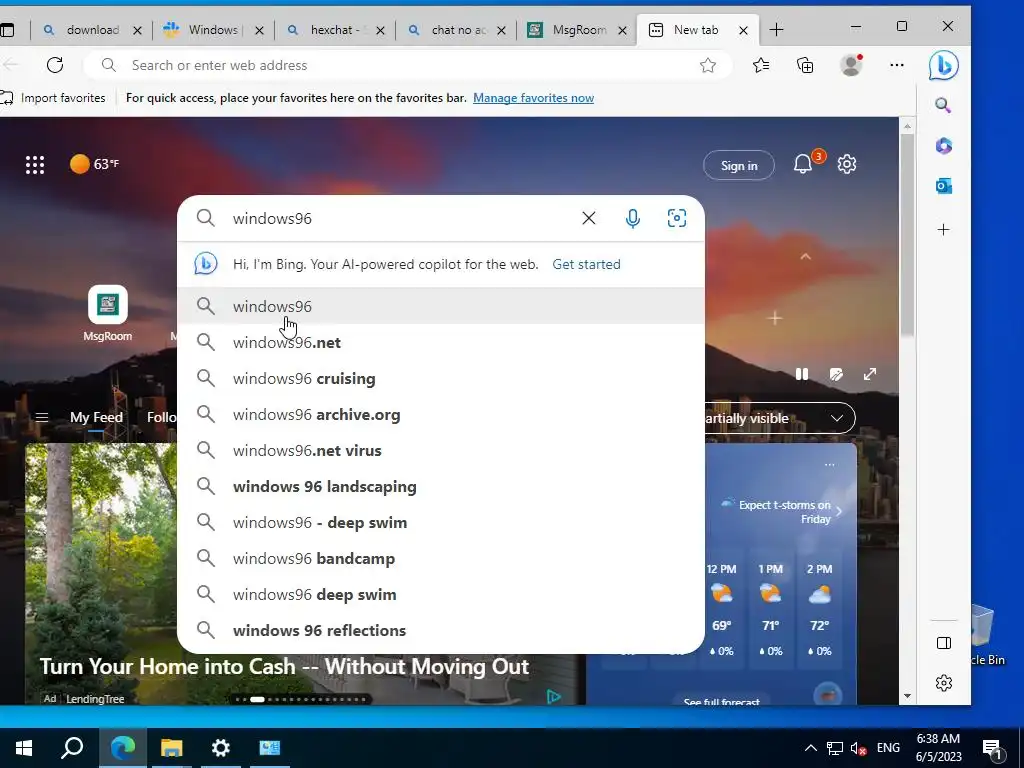The height and width of the screenshot is (768, 1024).
Task: Expand the background to fullscreen icon
Action: (x=870, y=374)
